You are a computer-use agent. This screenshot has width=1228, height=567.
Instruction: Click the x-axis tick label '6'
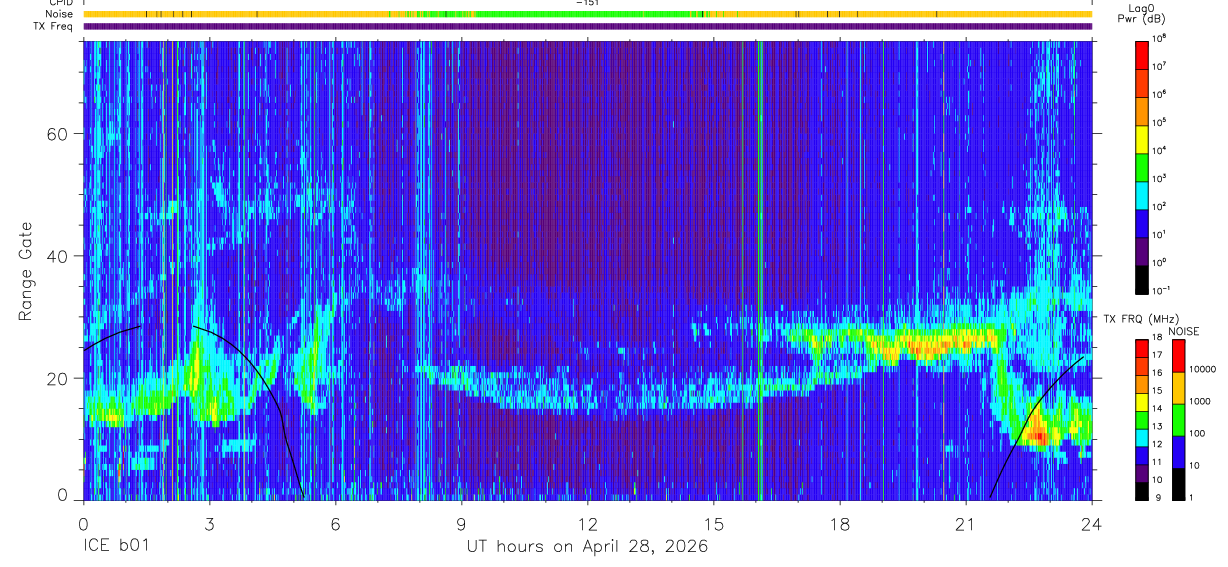click(x=335, y=523)
